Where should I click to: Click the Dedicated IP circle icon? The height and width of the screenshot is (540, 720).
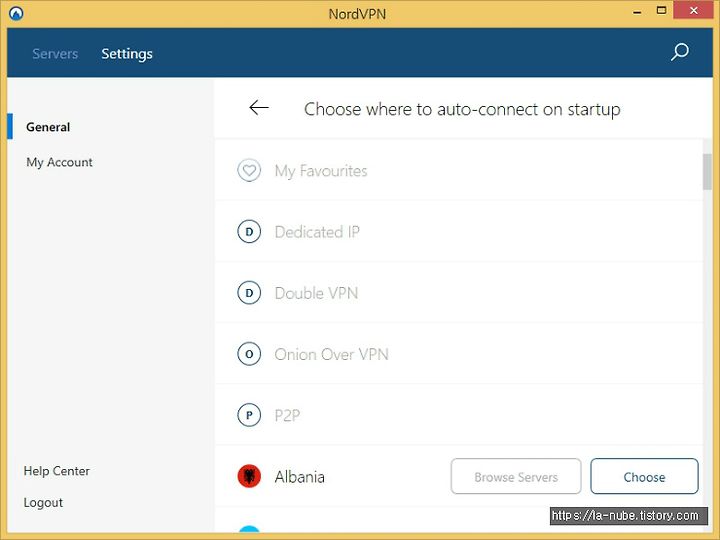[x=249, y=231]
